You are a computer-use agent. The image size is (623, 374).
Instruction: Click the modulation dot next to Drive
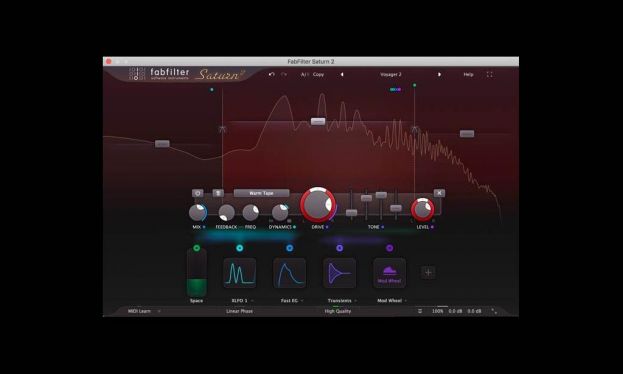click(327, 227)
